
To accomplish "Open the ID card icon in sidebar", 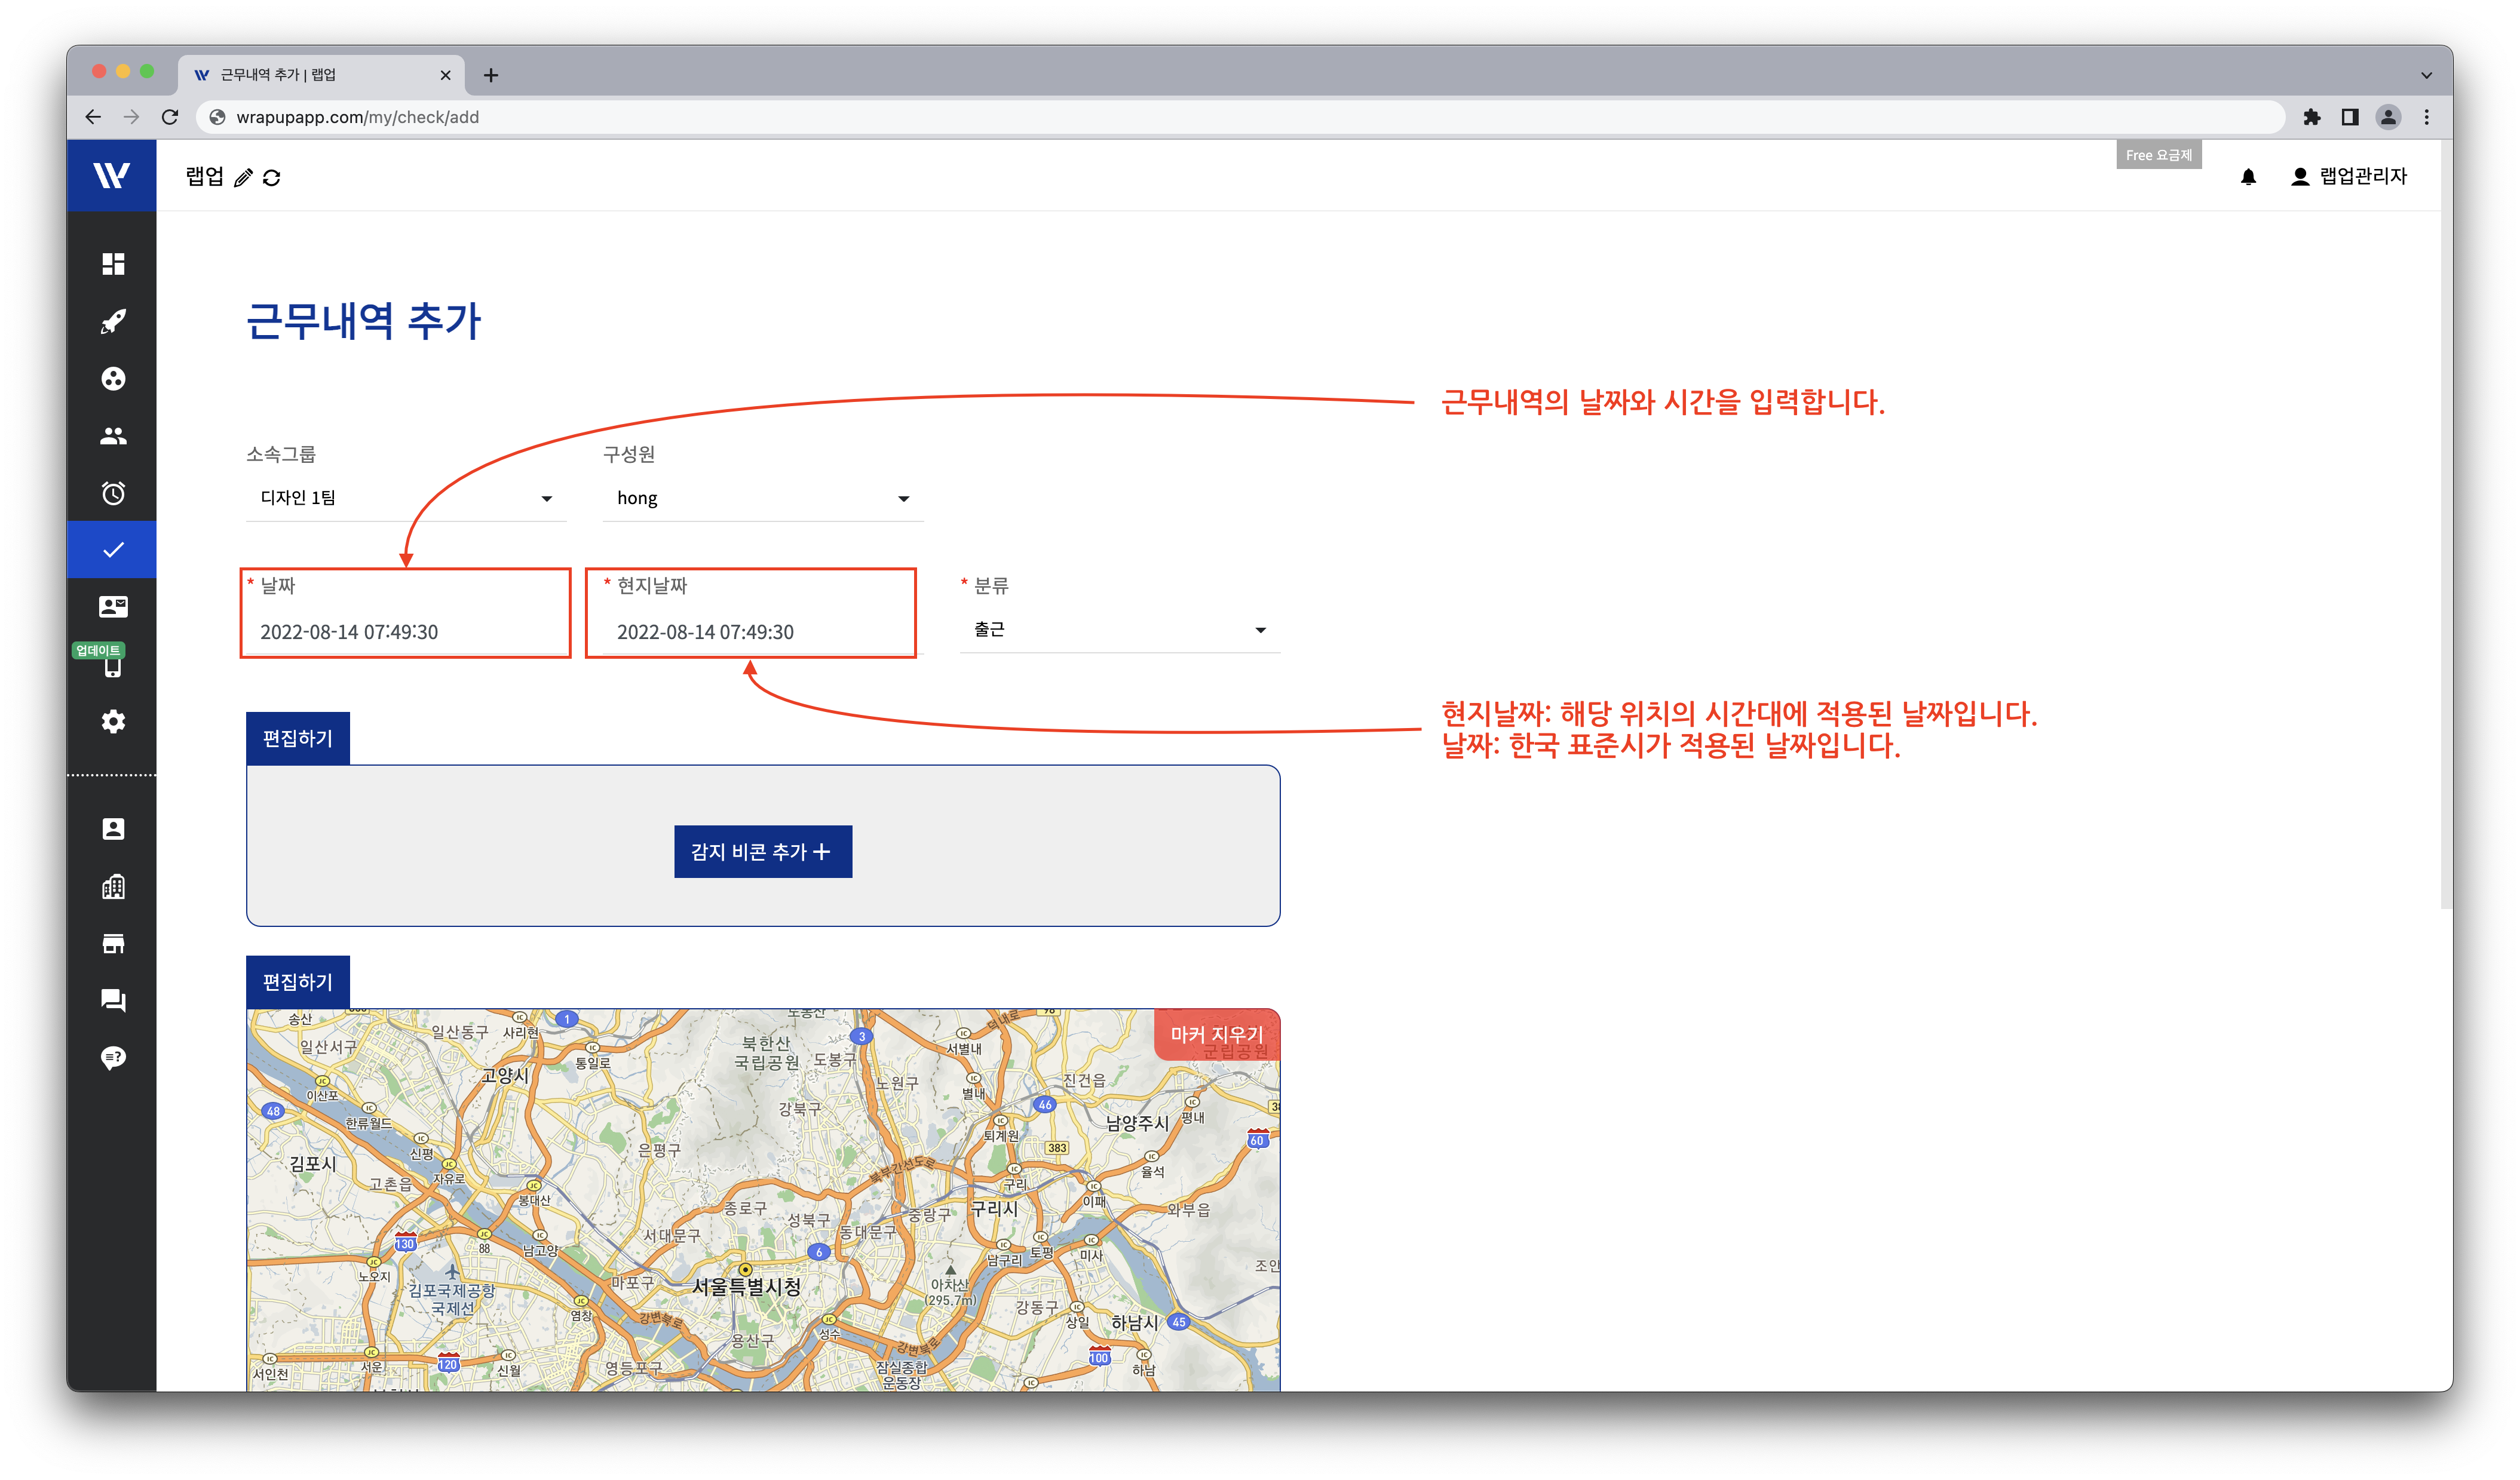I will point(113,607).
